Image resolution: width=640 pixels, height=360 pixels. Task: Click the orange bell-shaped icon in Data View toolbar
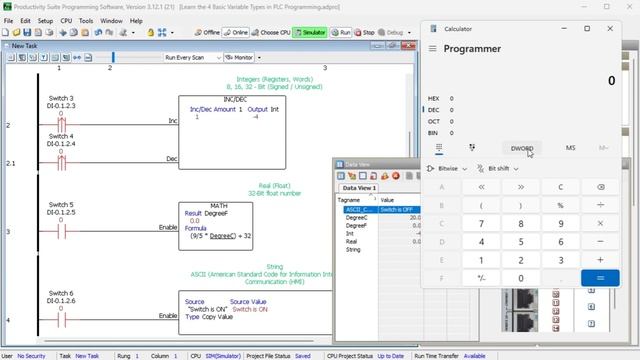pos(384,176)
